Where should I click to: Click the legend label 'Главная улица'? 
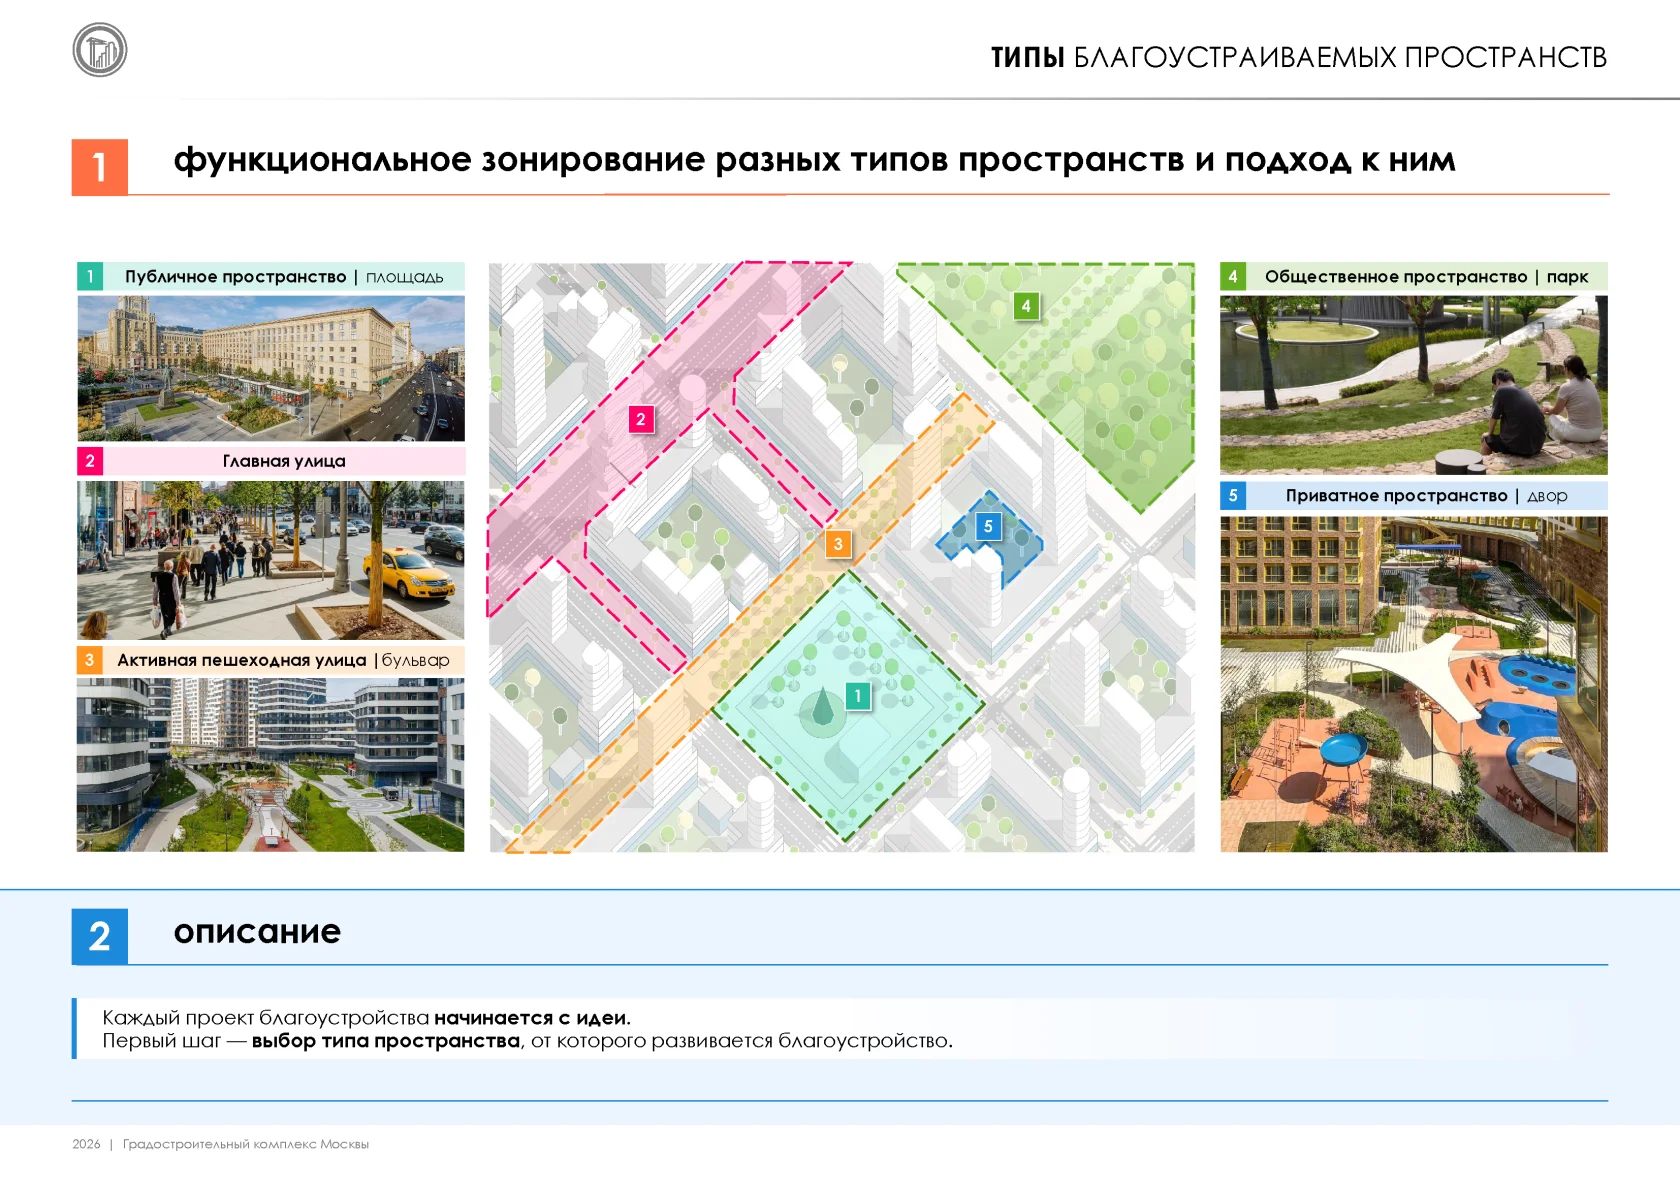284,461
